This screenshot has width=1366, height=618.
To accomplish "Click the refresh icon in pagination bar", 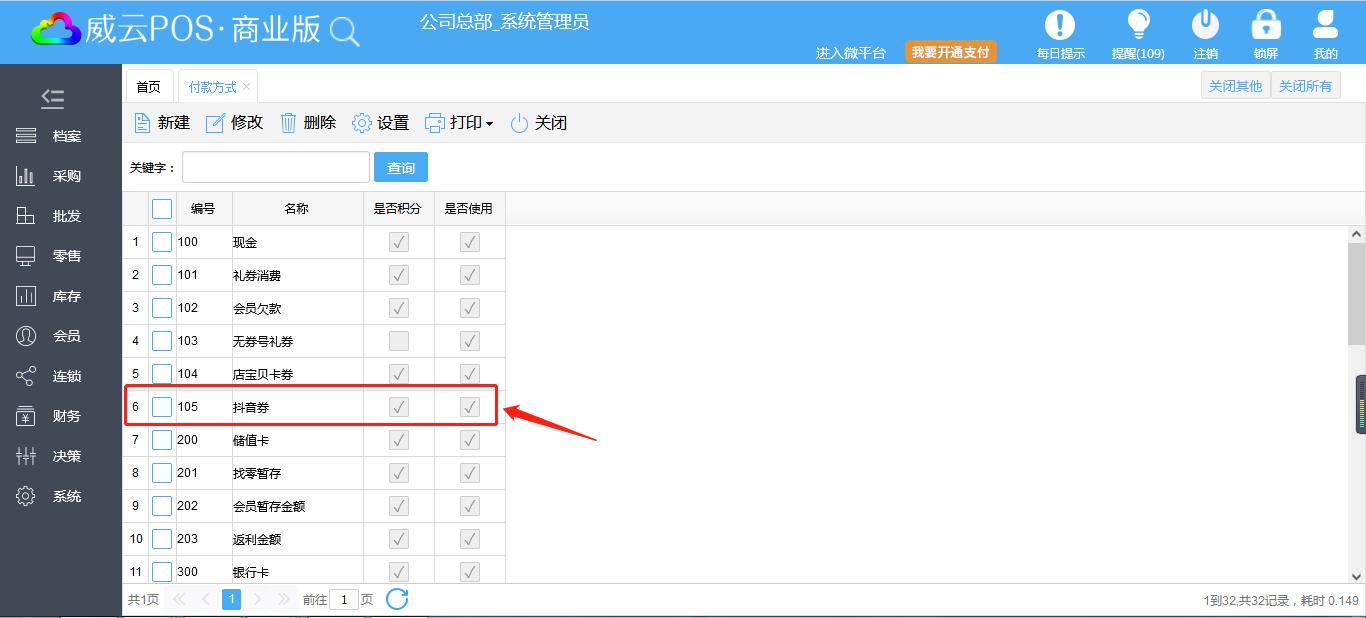I will point(397,599).
